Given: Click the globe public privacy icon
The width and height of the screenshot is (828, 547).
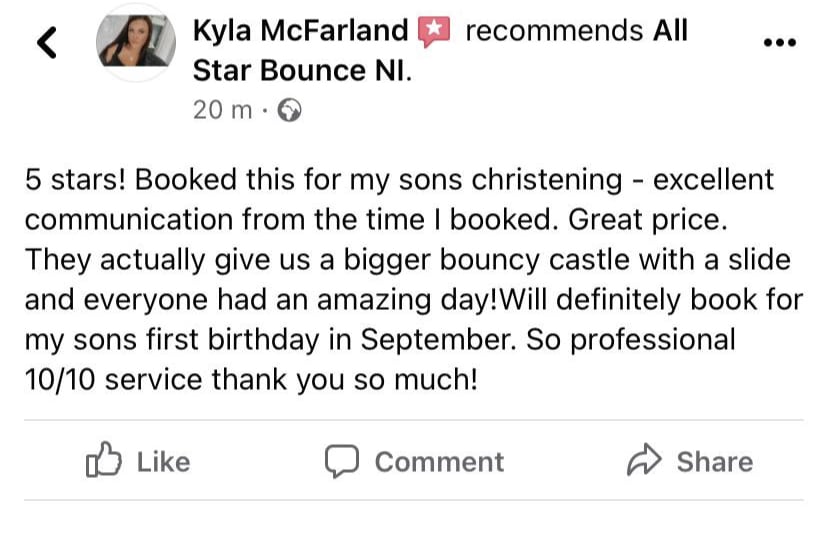Looking at the screenshot, I should [288, 110].
